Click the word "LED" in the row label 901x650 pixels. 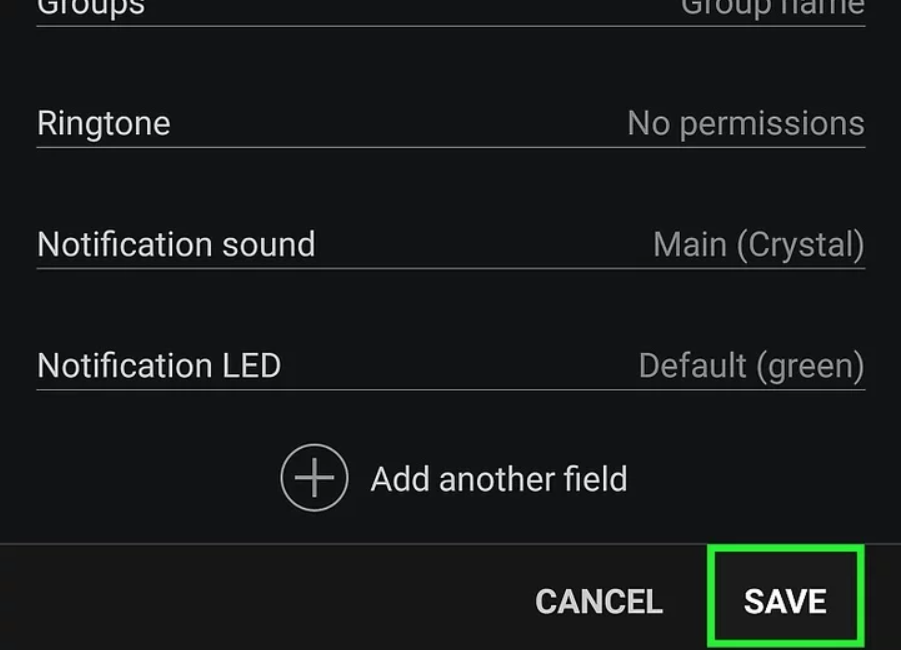click(x=251, y=366)
